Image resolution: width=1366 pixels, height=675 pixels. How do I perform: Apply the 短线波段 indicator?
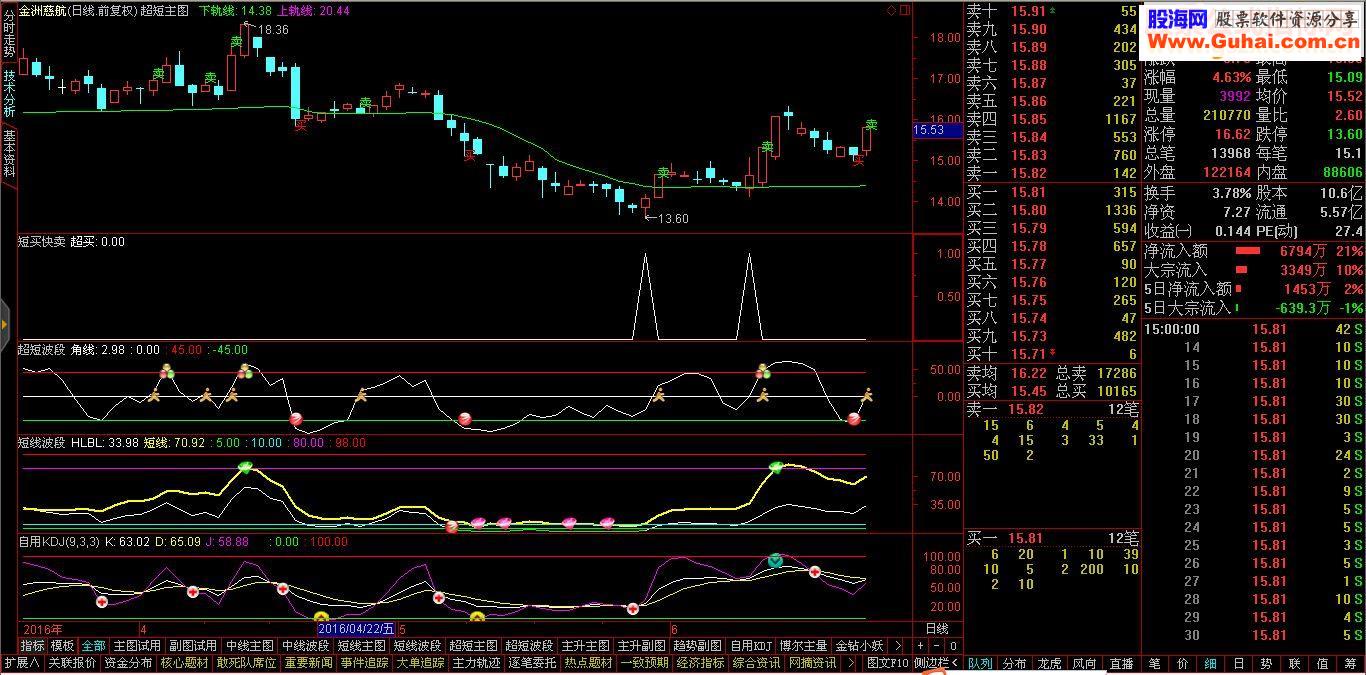417,646
